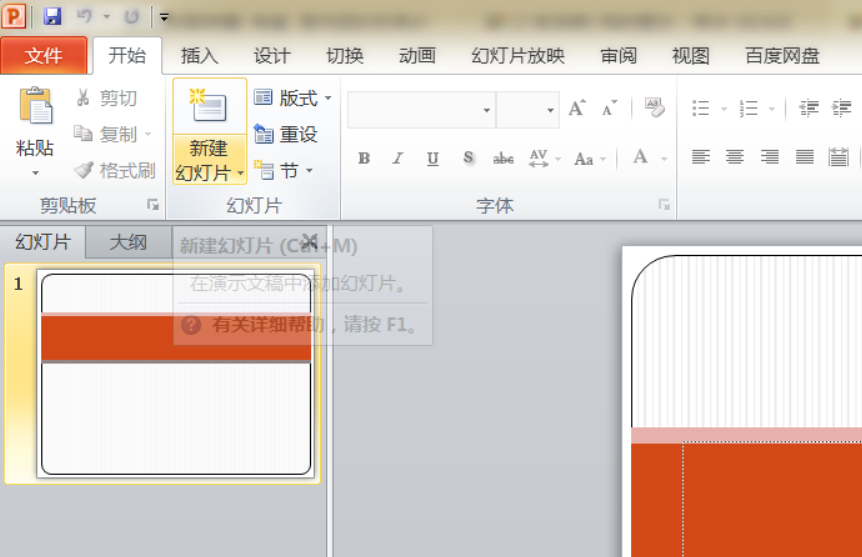This screenshot has height=557, width=862.
Task: Open the font color dropdown arrow
Action: 664,159
